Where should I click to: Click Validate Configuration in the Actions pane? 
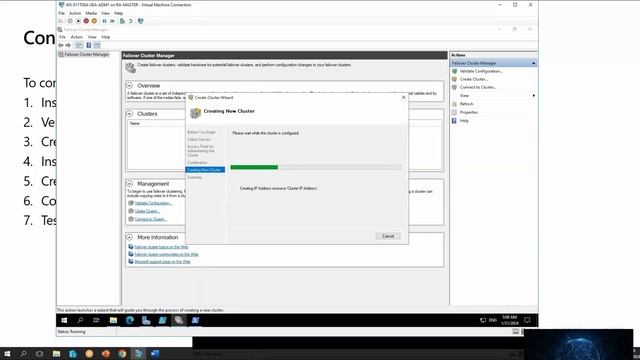[x=481, y=71]
